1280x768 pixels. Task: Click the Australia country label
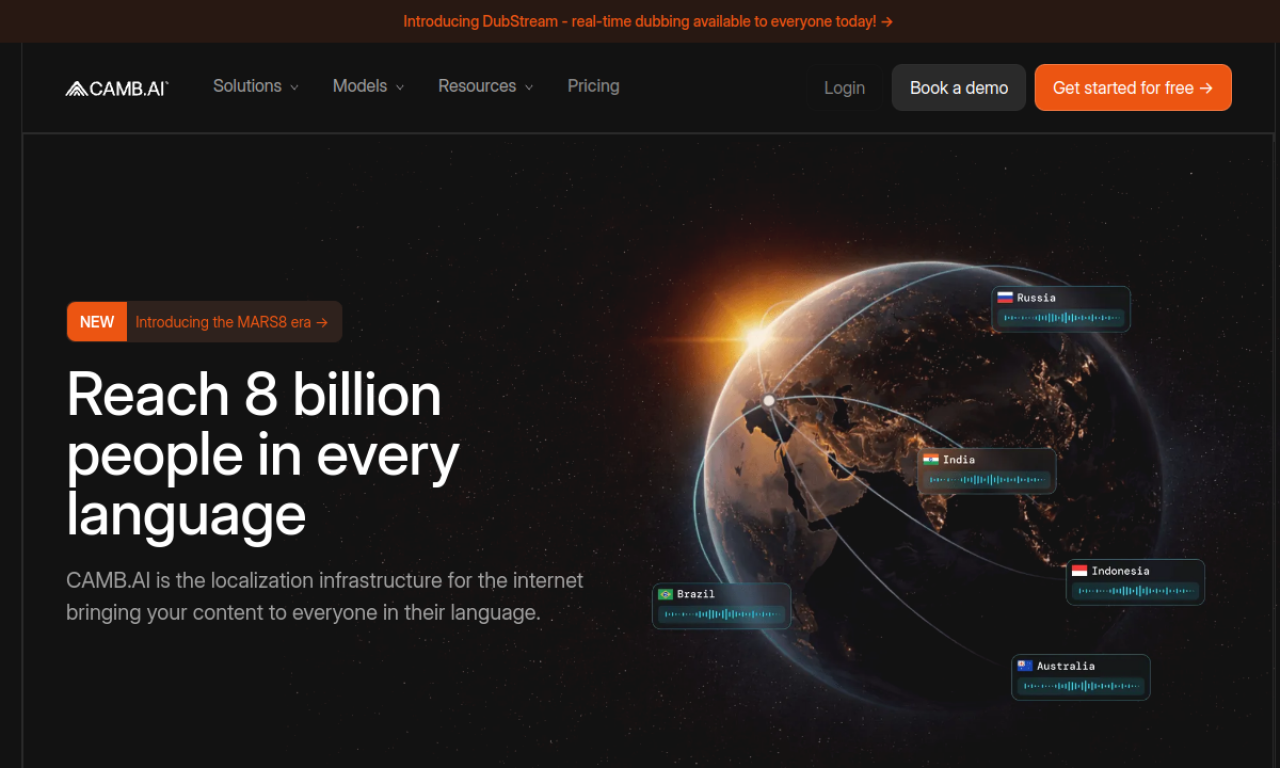[1066, 666]
